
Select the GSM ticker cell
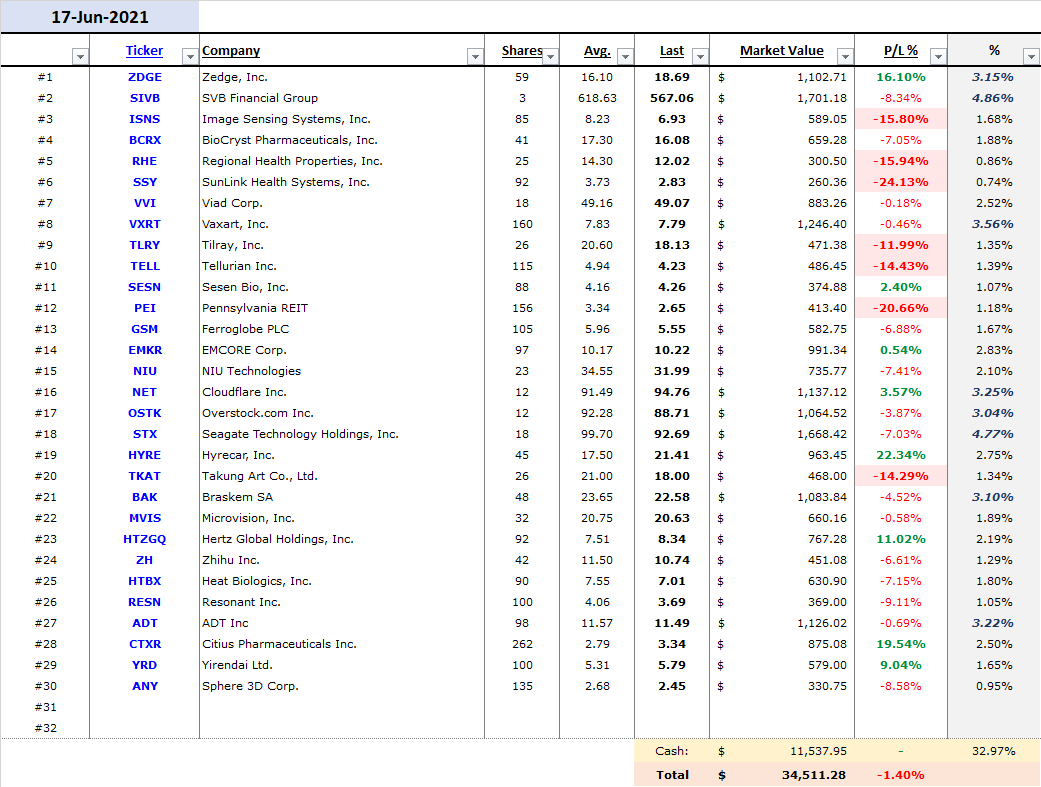click(145, 329)
